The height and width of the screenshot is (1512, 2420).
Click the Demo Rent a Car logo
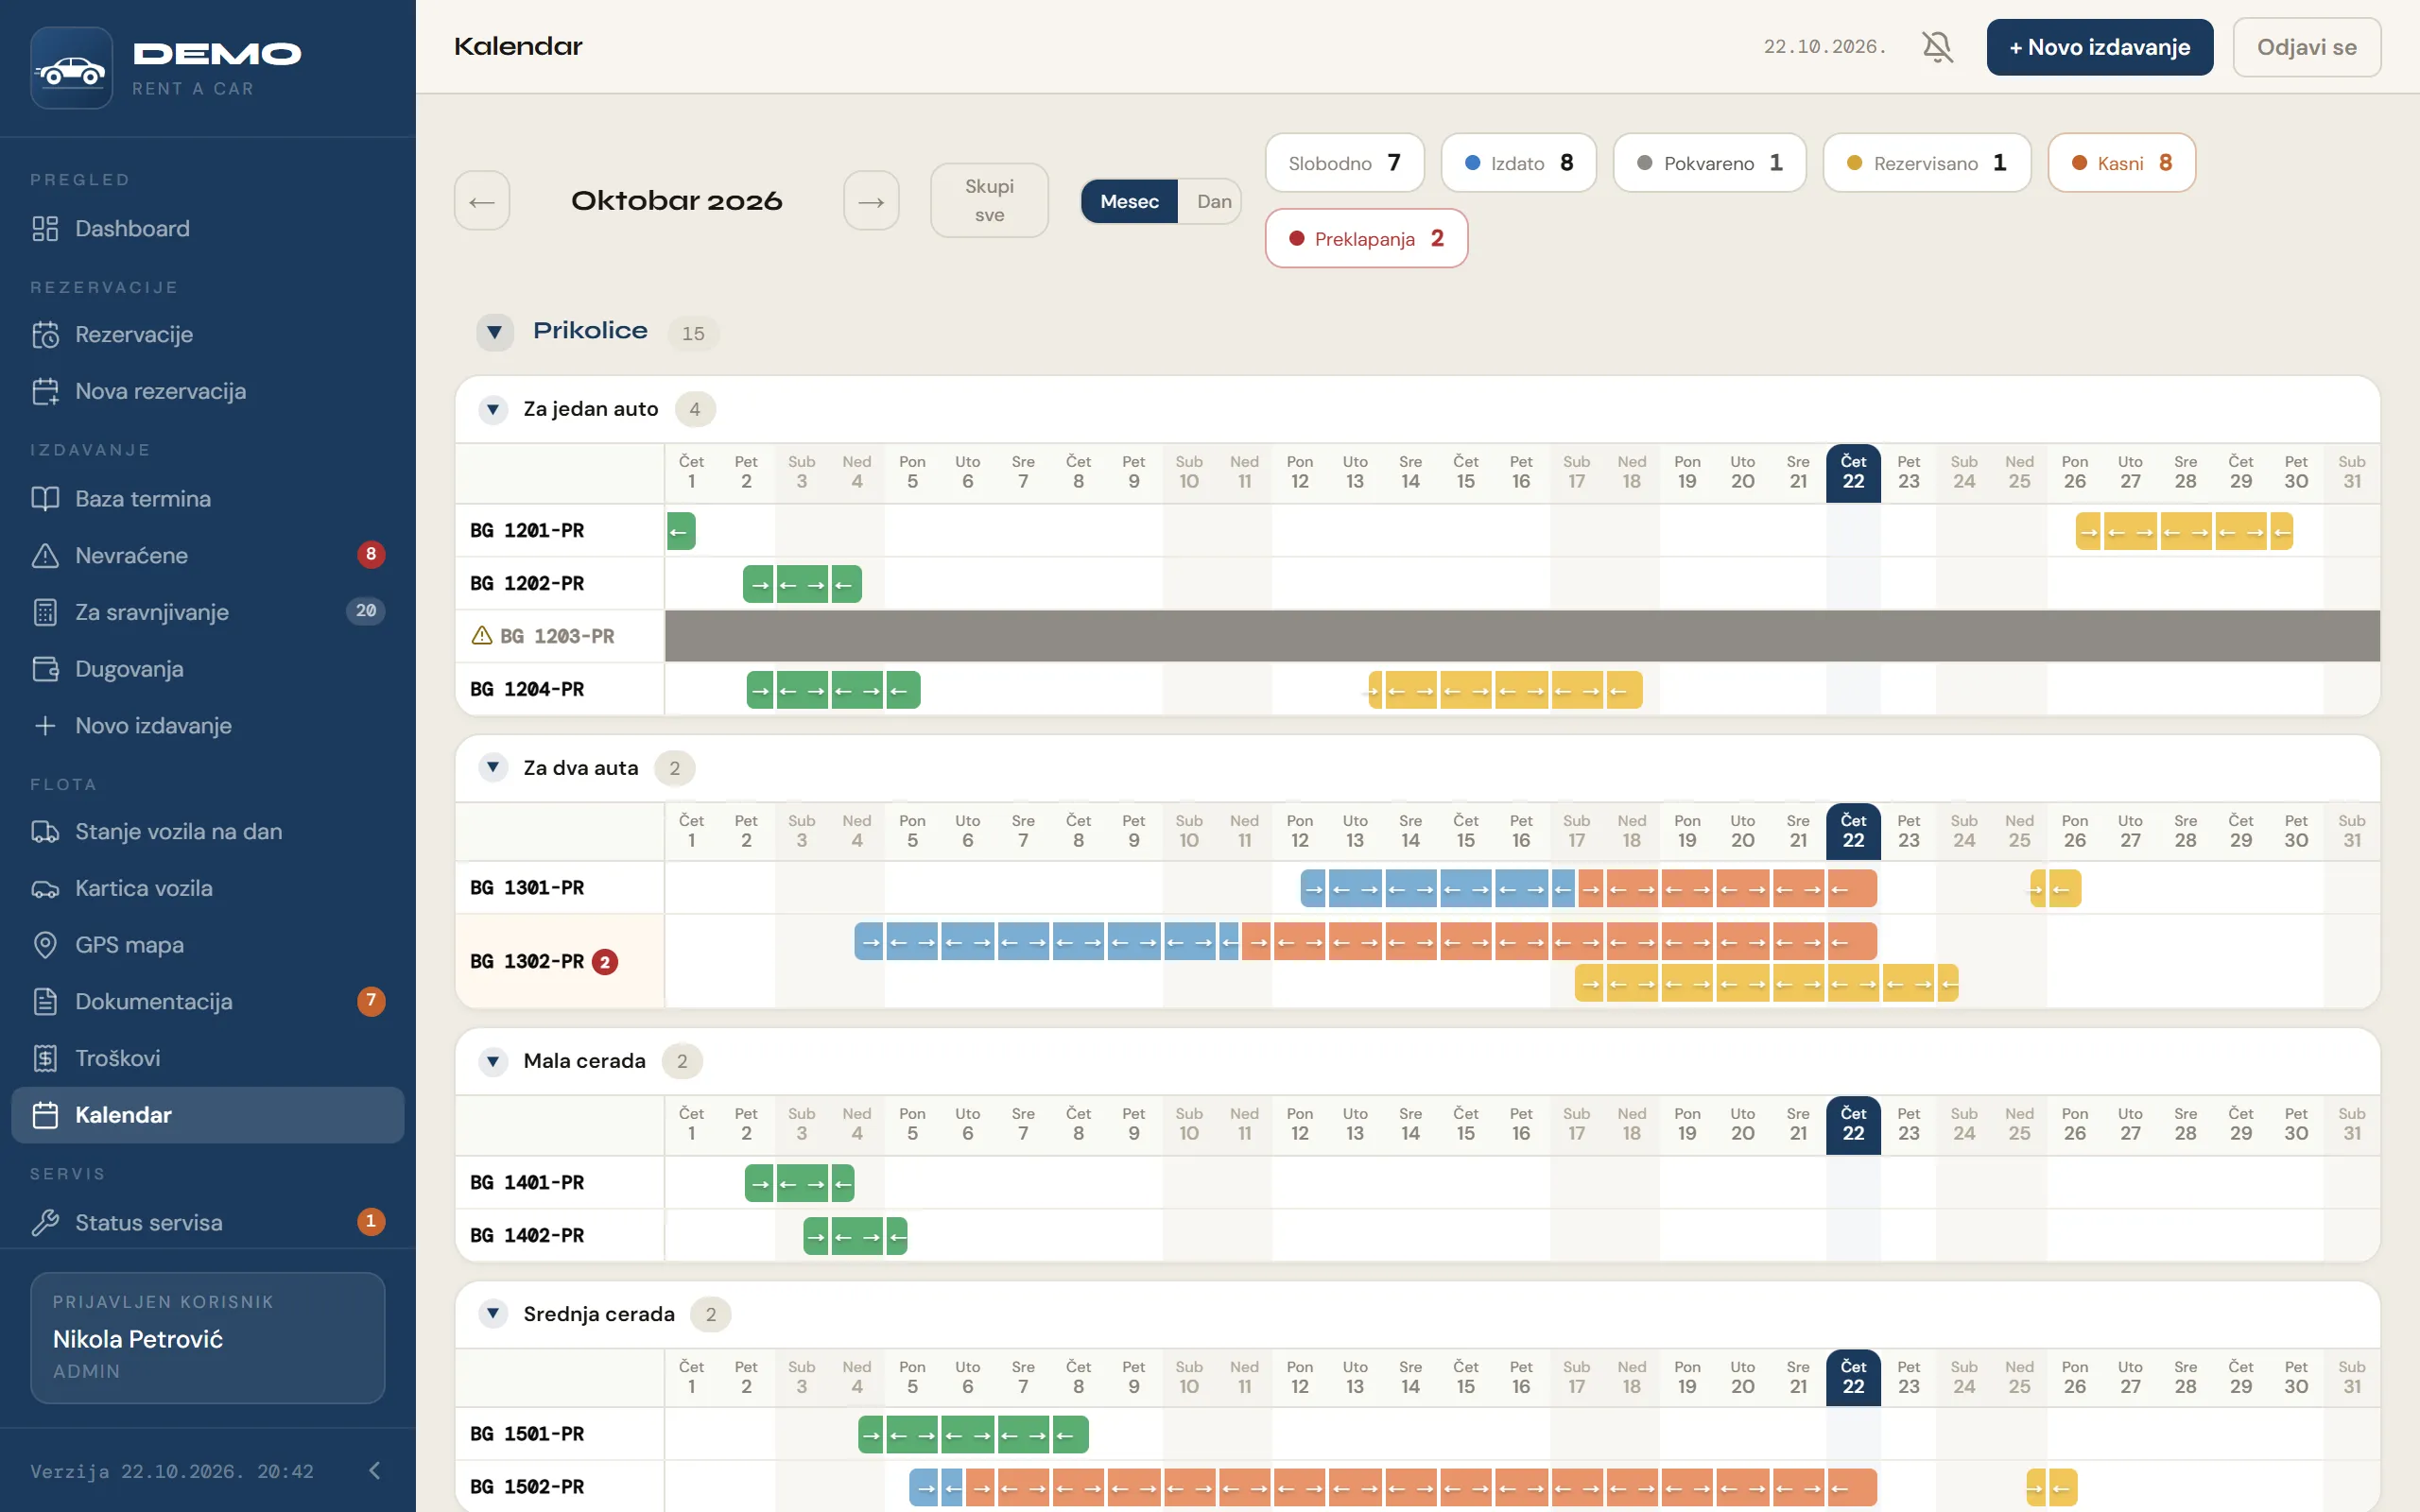click(71, 68)
